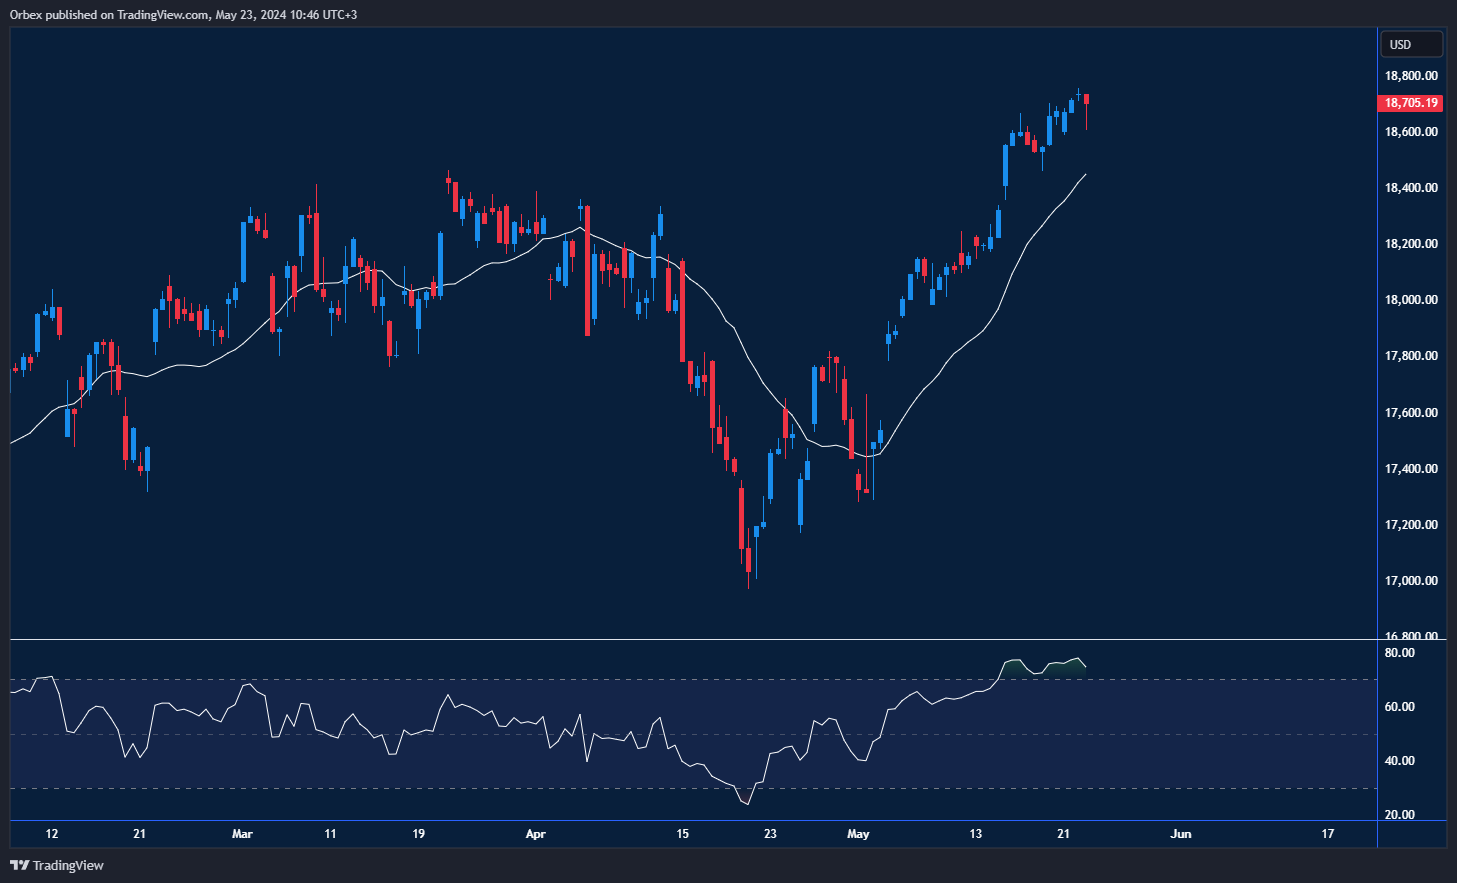Select the 17 date label after Jun

(x=1328, y=834)
